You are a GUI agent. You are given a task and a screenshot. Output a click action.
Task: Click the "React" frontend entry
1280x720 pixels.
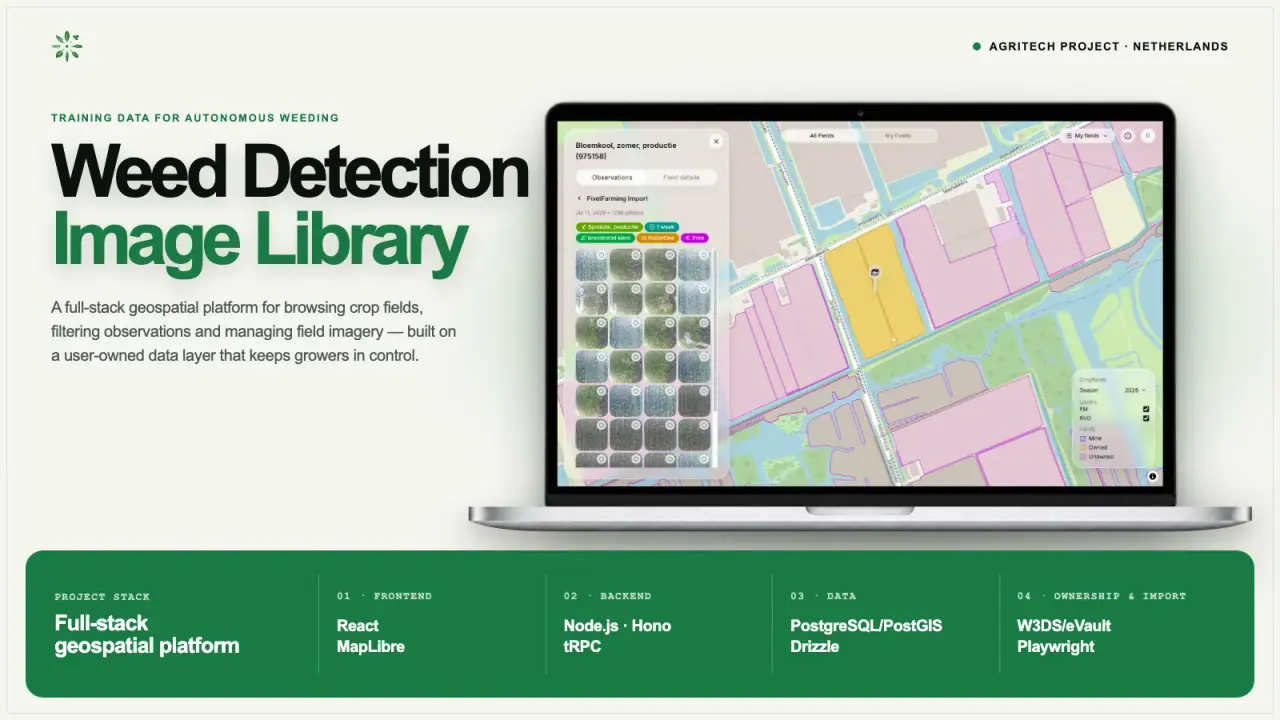point(358,626)
